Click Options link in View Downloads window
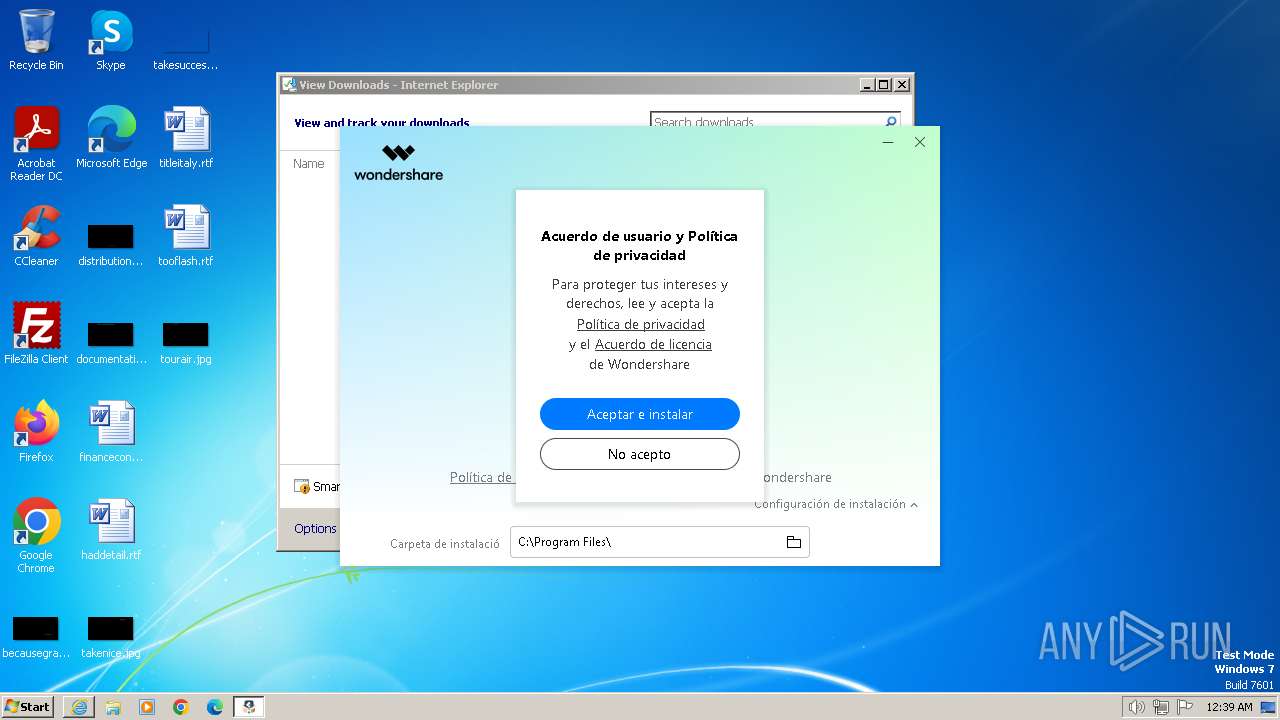The width and height of the screenshot is (1280, 720). 315,528
